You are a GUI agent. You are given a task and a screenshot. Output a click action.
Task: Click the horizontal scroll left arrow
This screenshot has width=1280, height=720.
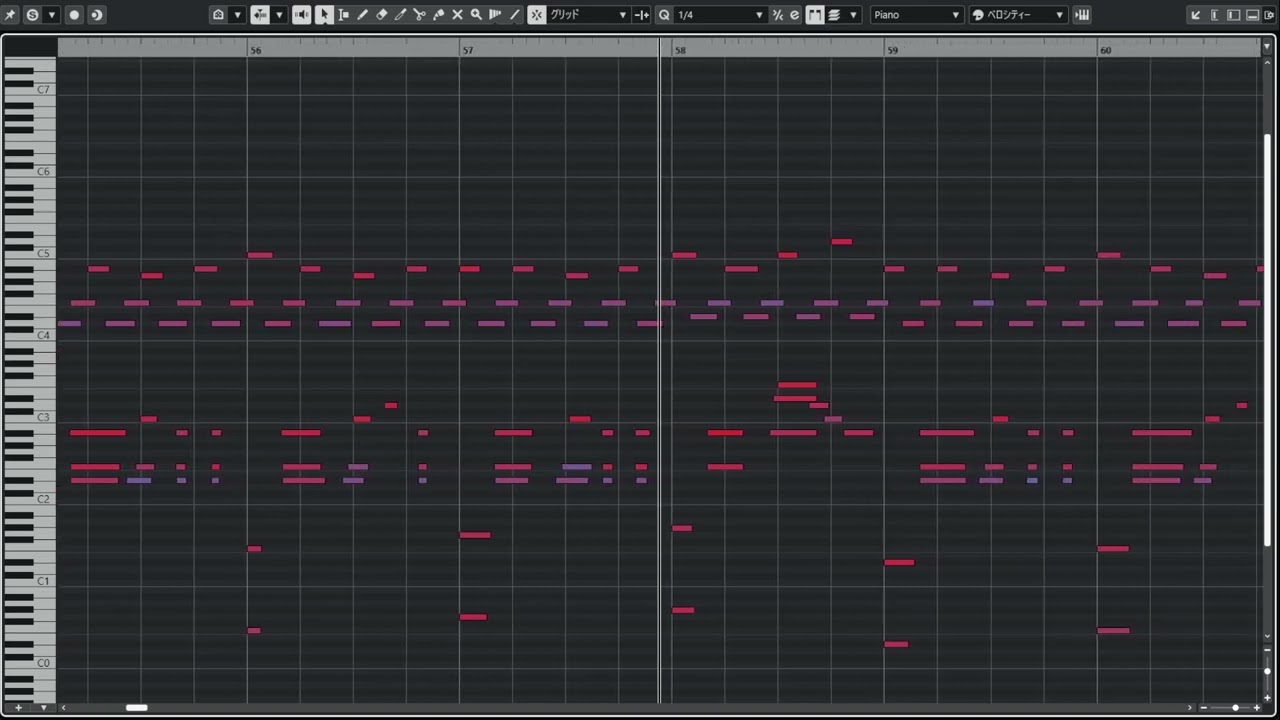click(64, 708)
